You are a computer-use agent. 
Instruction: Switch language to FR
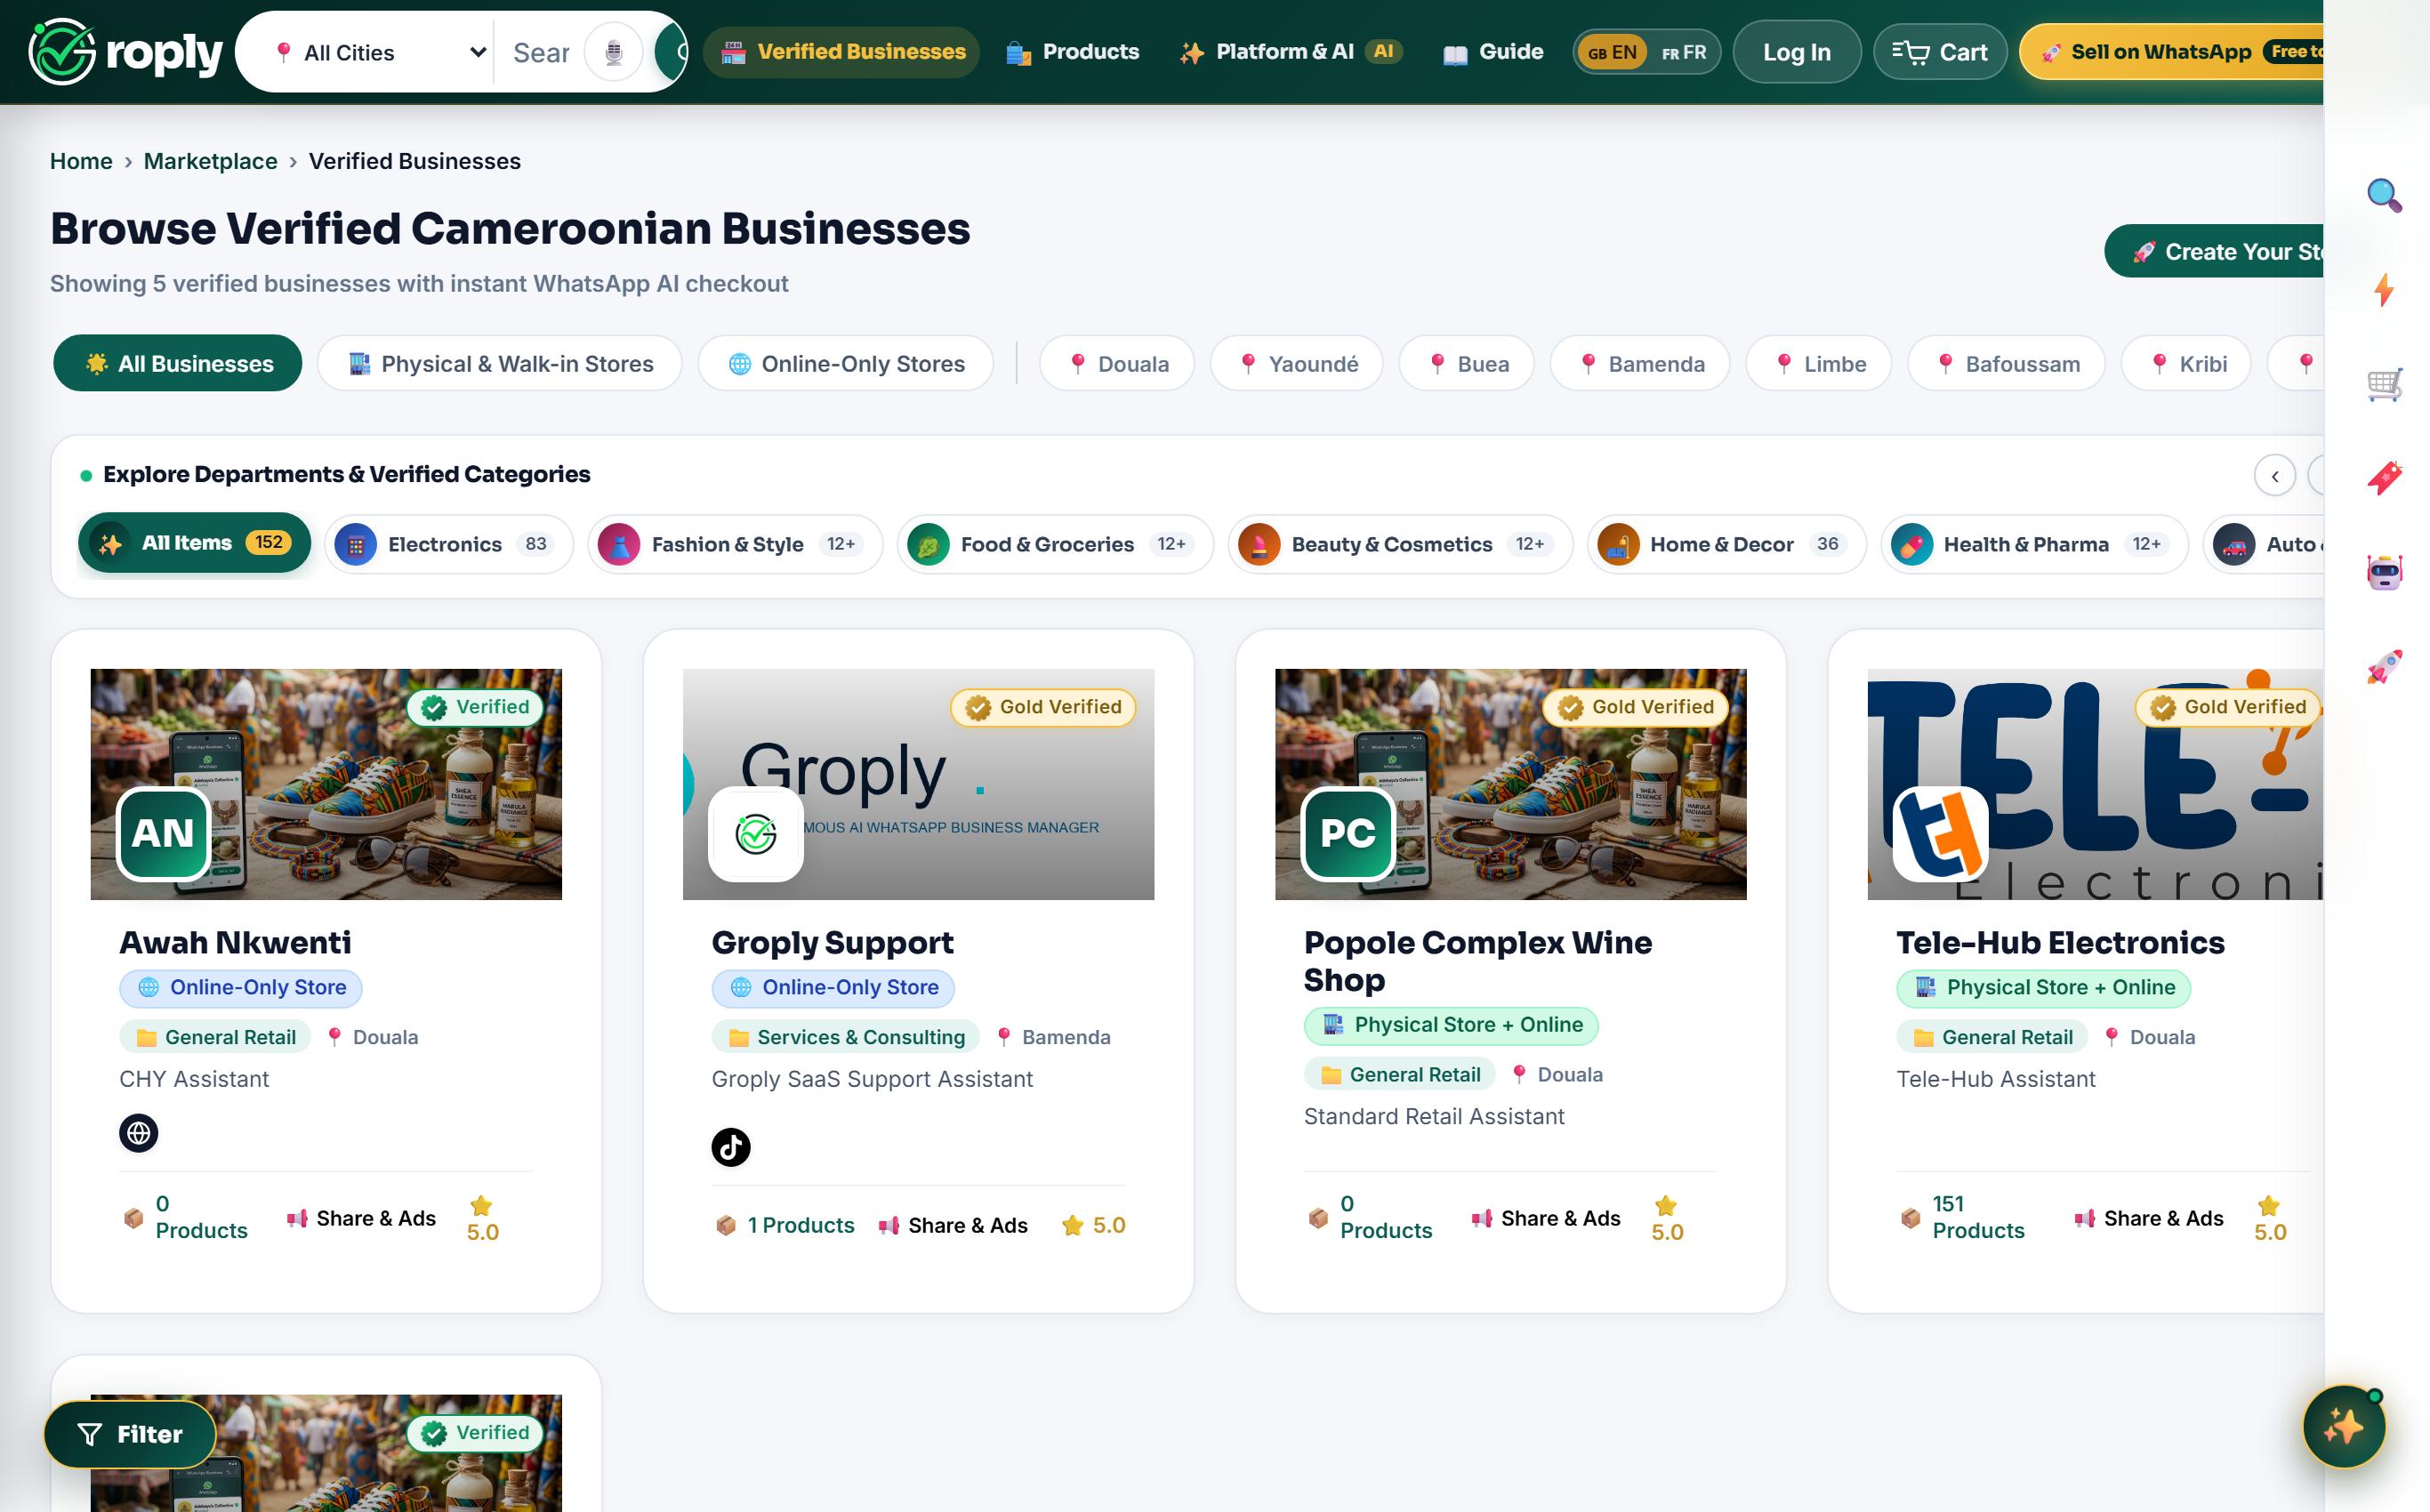(x=1684, y=52)
